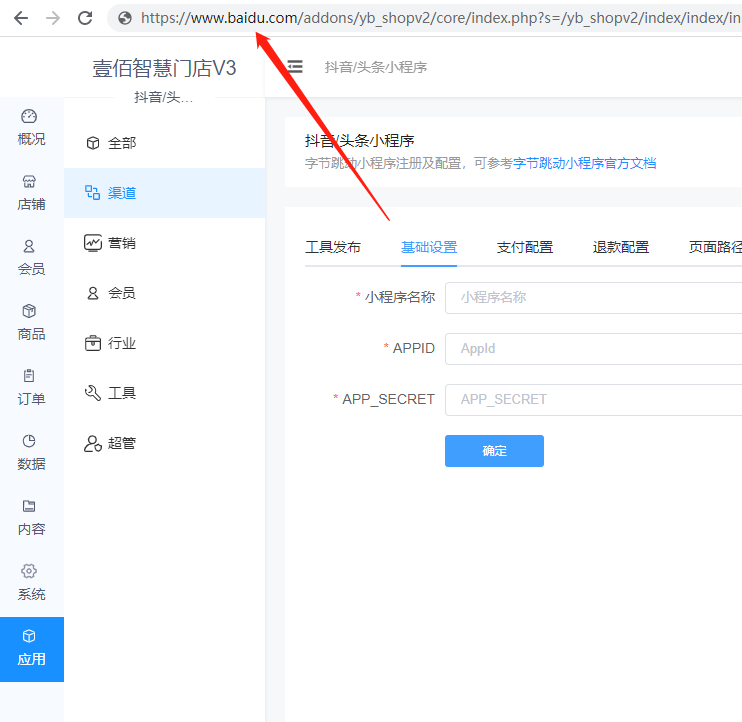This screenshot has width=742, height=722.
Task: Click the 壹佰智慧门店V3 title
Action: (164, 68)
